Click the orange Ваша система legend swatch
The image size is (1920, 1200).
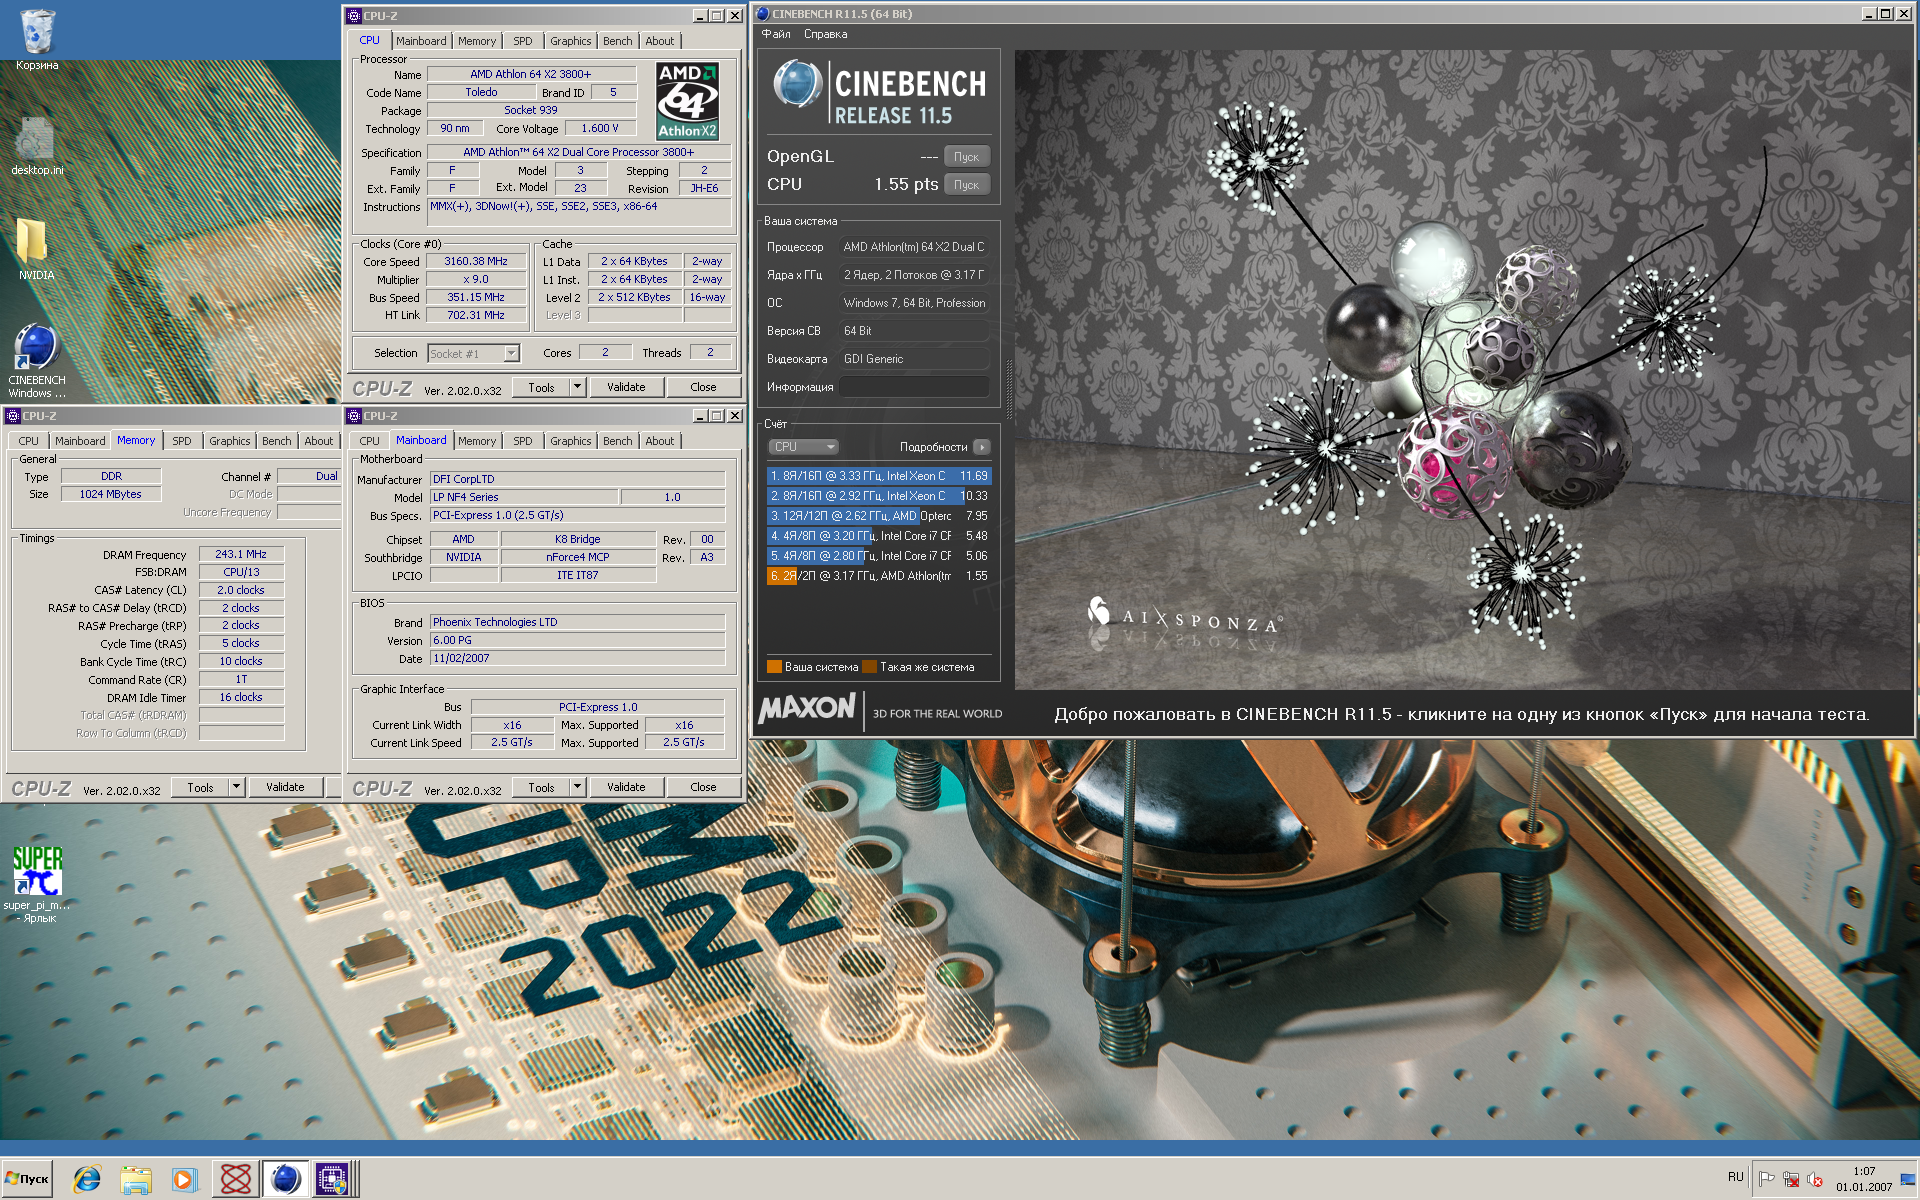774,667
